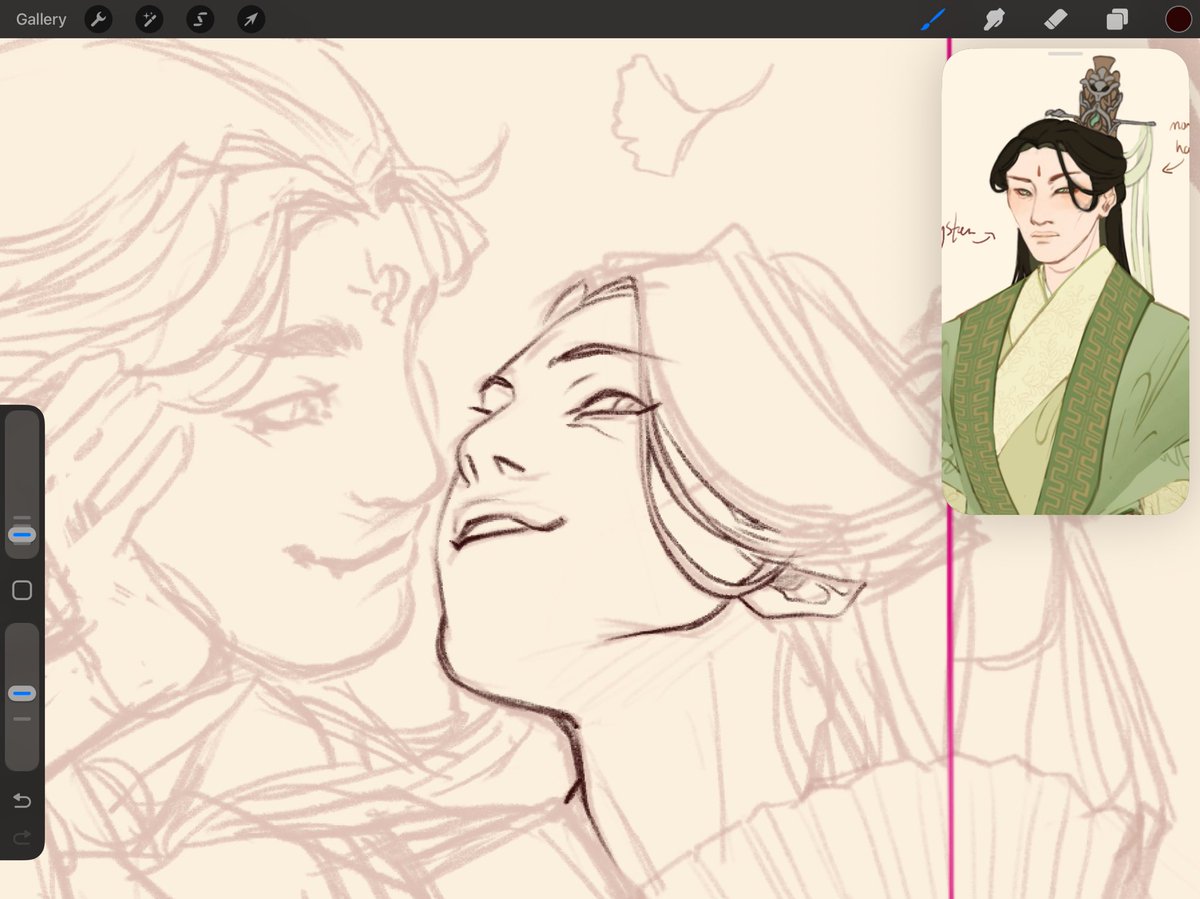Select the Adjustments magic wand icon

pyautogui.click(x=149, y=19)
